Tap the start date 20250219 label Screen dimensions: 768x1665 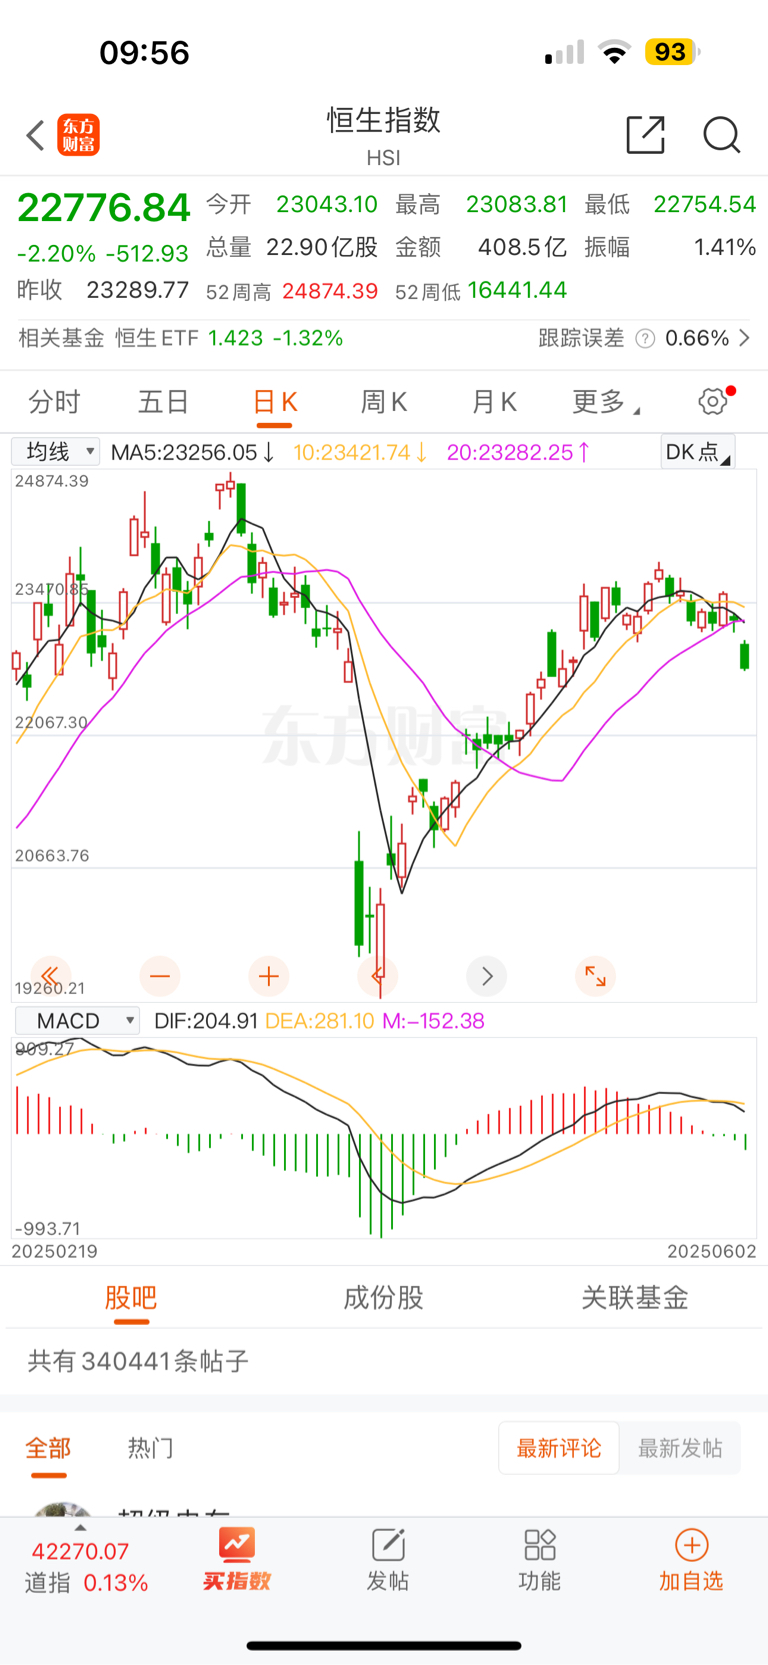coord(55,1251)
